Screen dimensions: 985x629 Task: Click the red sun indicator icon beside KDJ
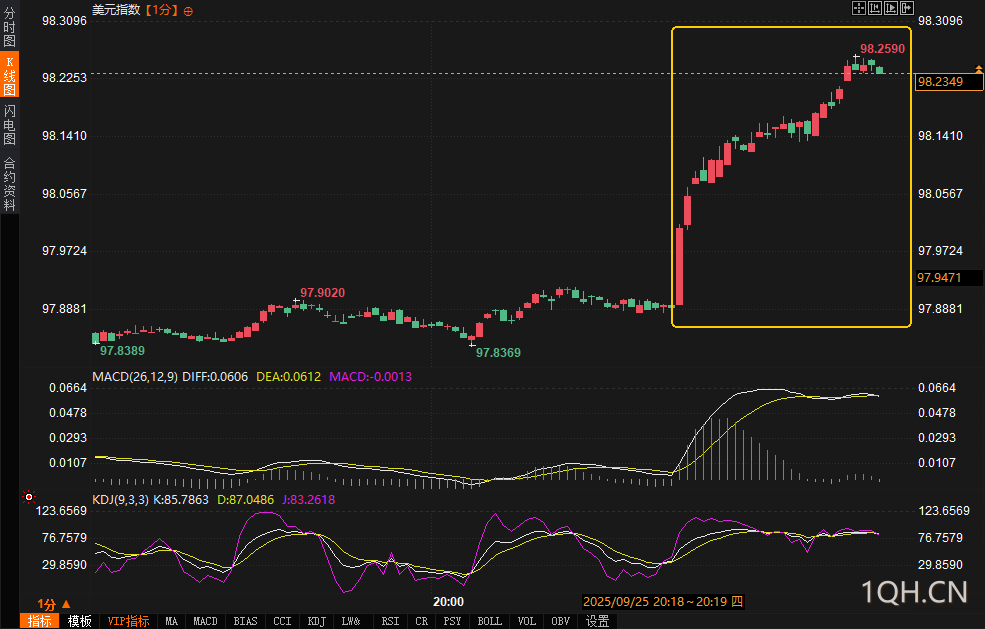(x=29, y=497)
